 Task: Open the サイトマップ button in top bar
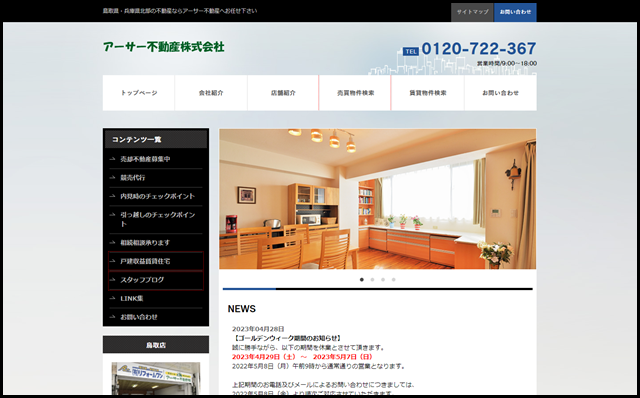point(472,12)
